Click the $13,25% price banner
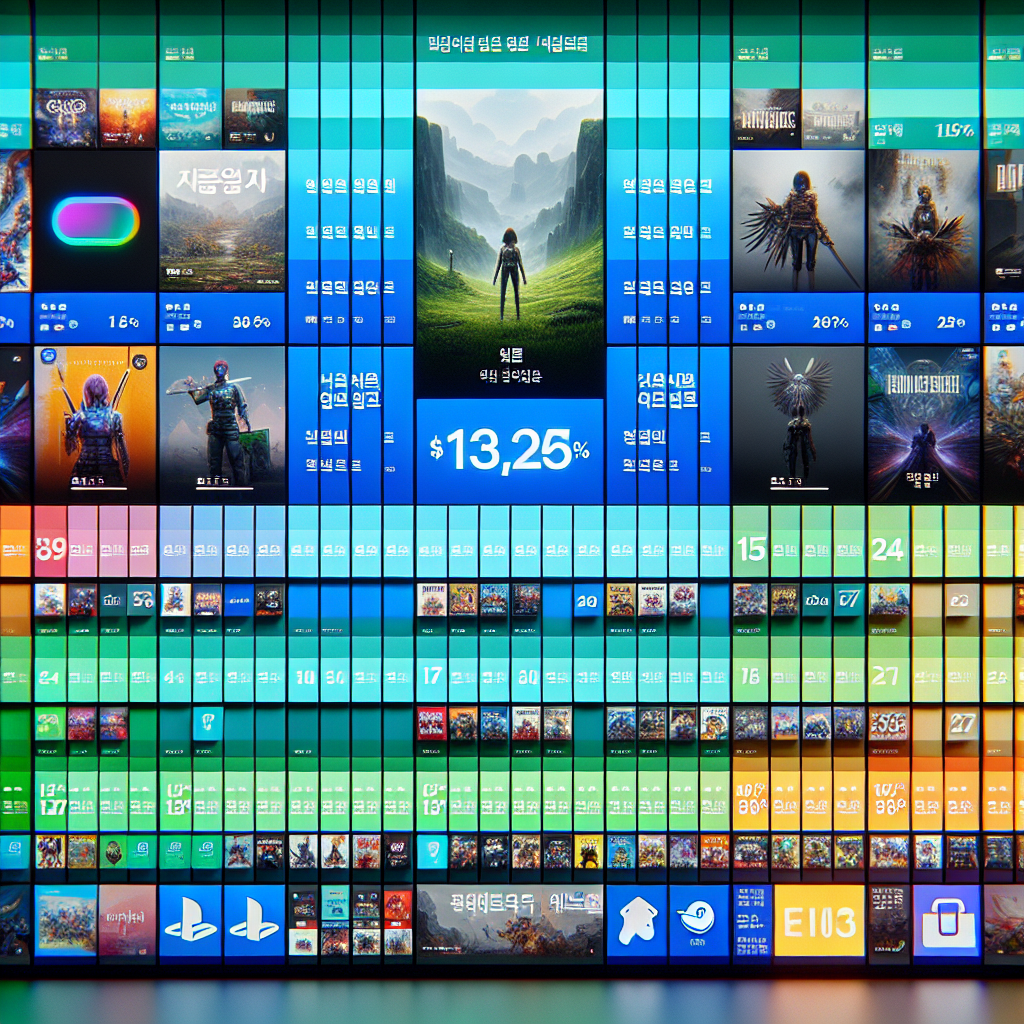This screenshot has width=1024, height=1024. 509,451
